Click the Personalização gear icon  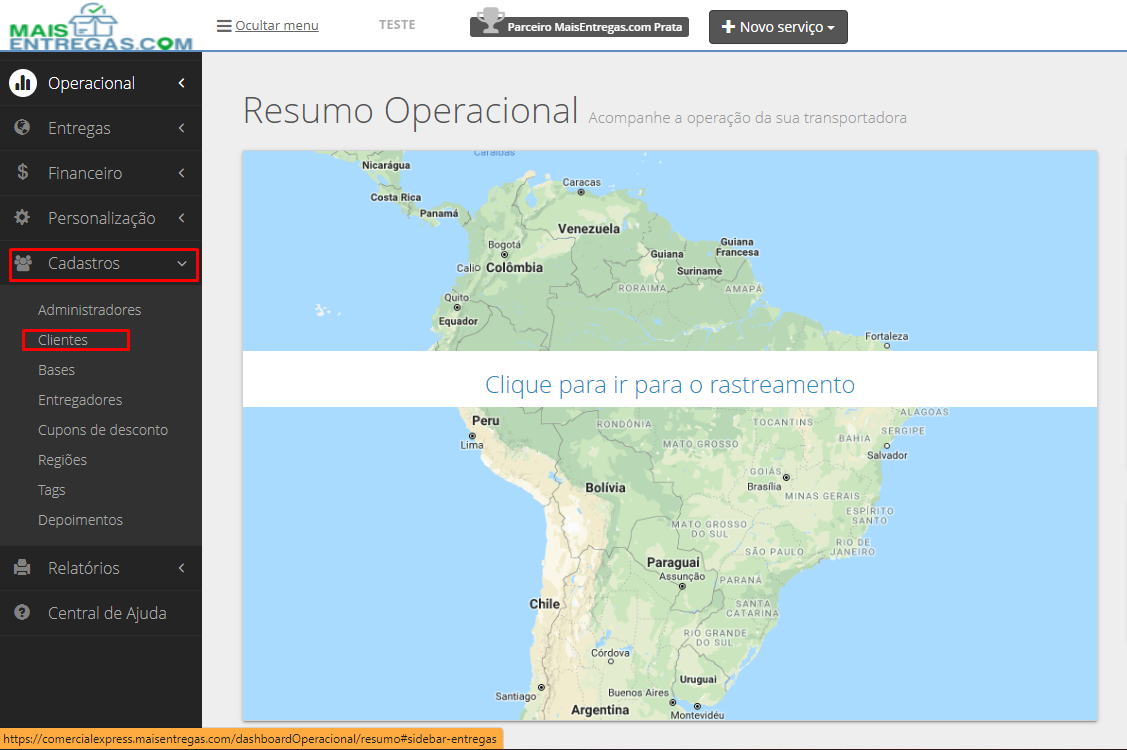point(22,217)
